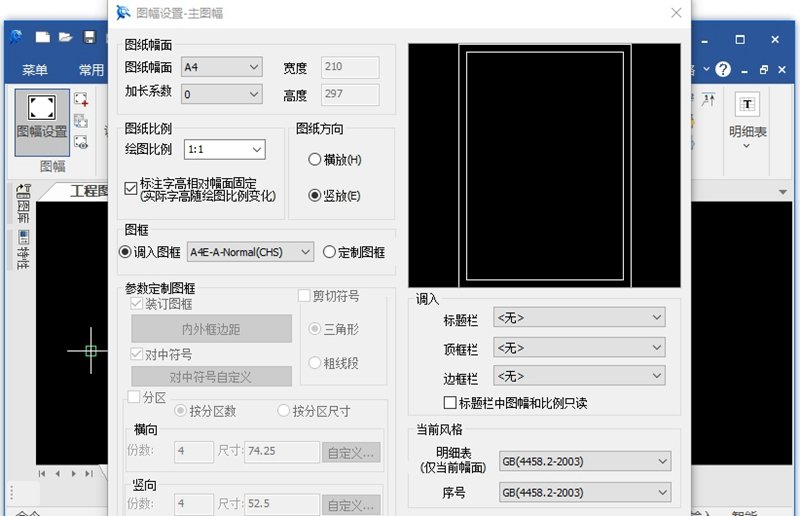This screenshot has height=516, width=800.
Task: Toggle the 对中符号 checkbox
Action: (x=136, y=354)
